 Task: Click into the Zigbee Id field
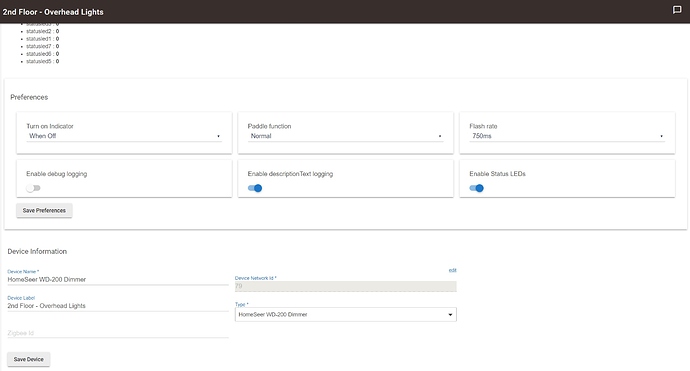[x=118, y=333]
